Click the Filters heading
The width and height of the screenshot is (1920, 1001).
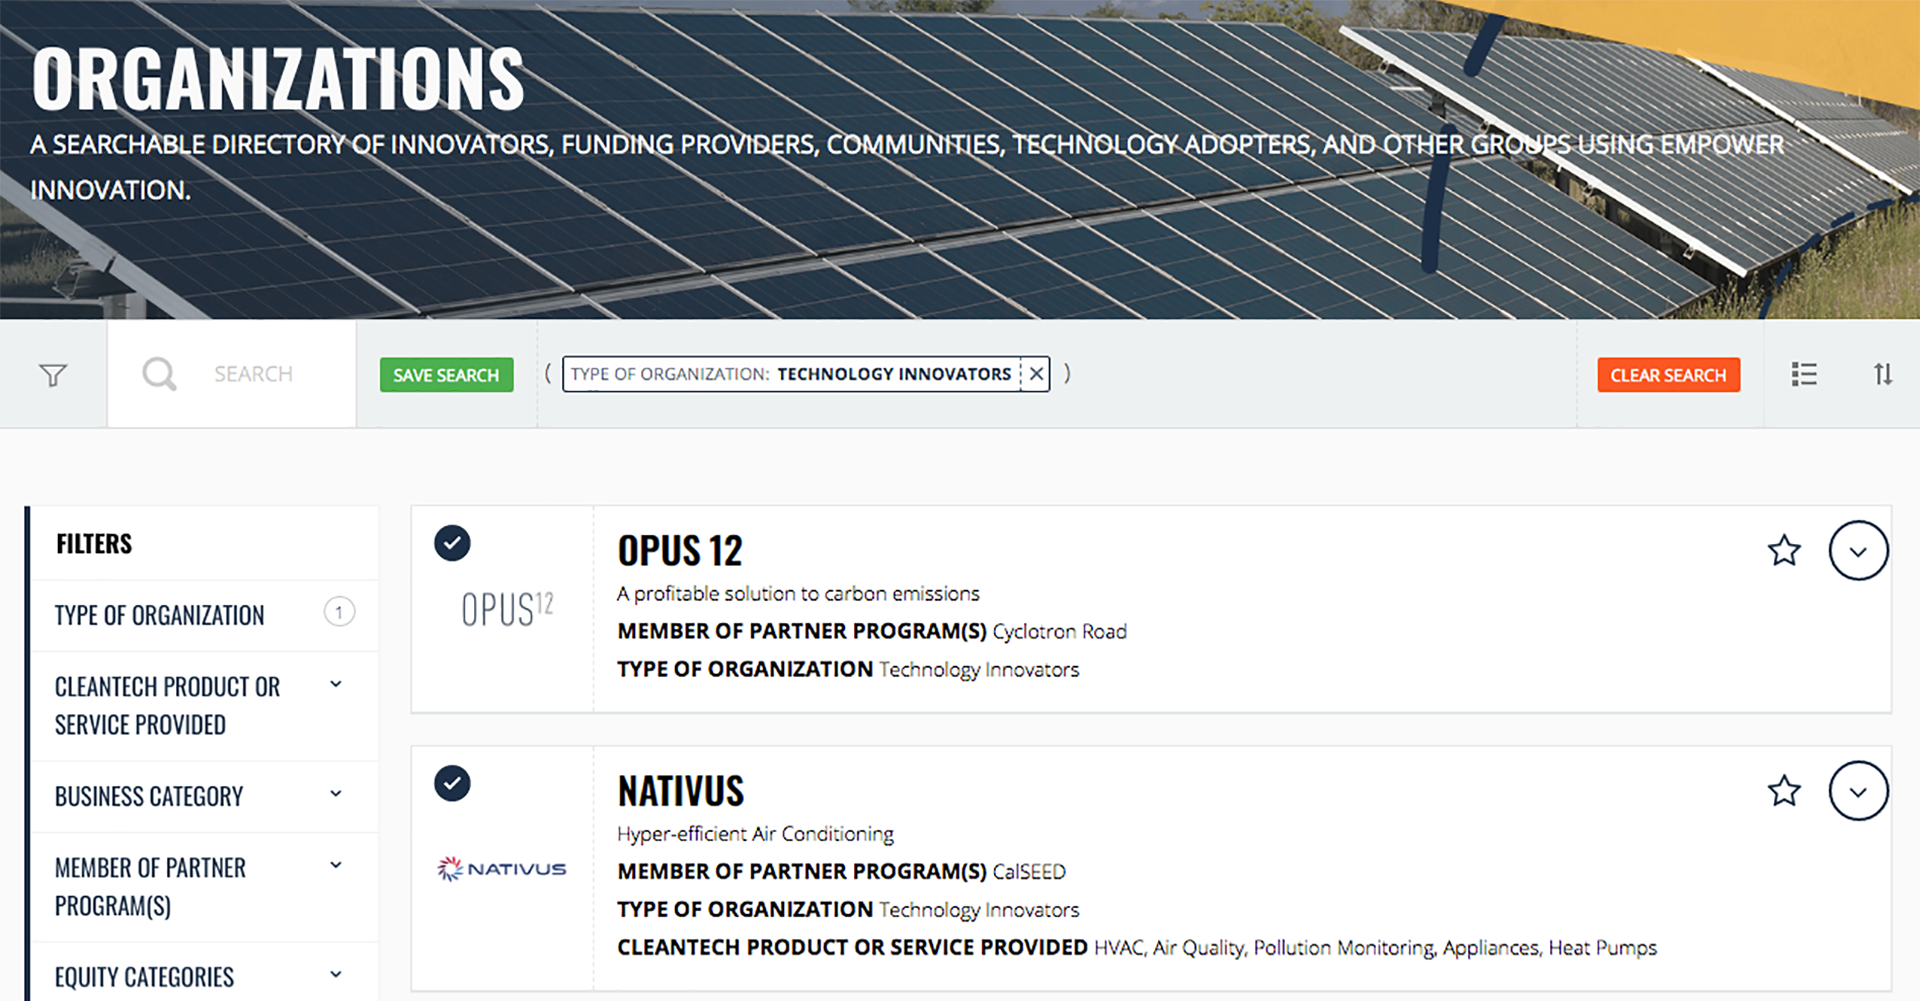point(94,544)
